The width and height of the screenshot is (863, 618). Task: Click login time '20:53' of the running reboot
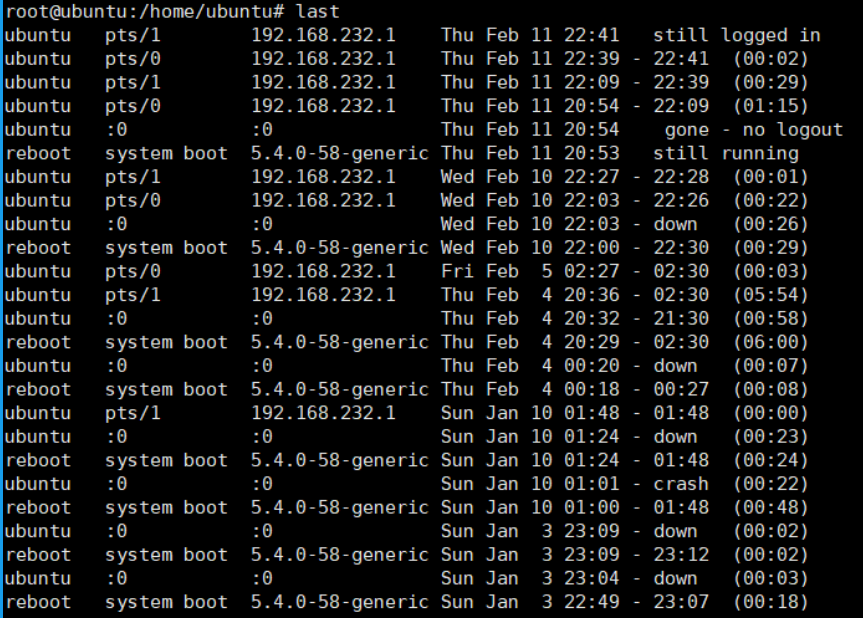tap(592, 154)
